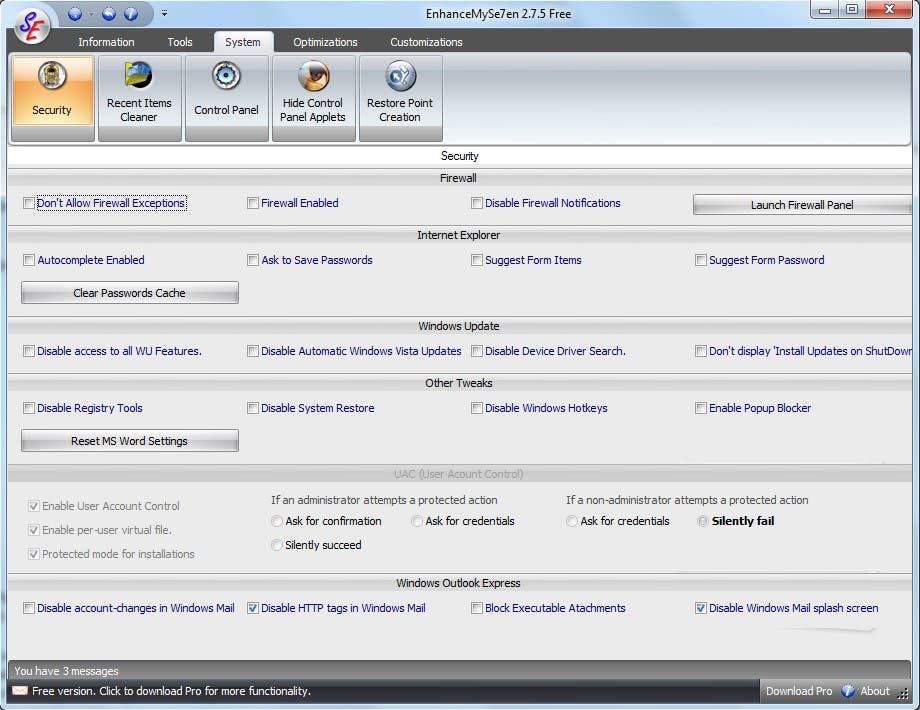920x710 pixels.
Task: Open Recent Items Cleaner
Action: pos(139,98)
